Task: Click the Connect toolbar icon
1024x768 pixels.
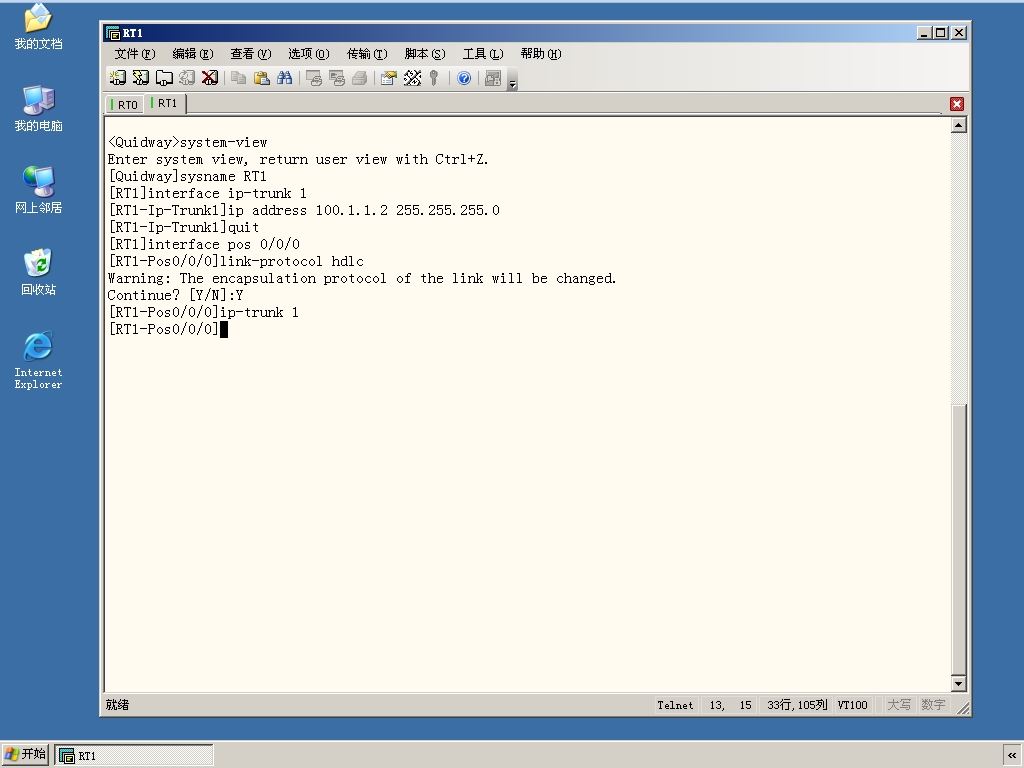Action: point(118,78)
